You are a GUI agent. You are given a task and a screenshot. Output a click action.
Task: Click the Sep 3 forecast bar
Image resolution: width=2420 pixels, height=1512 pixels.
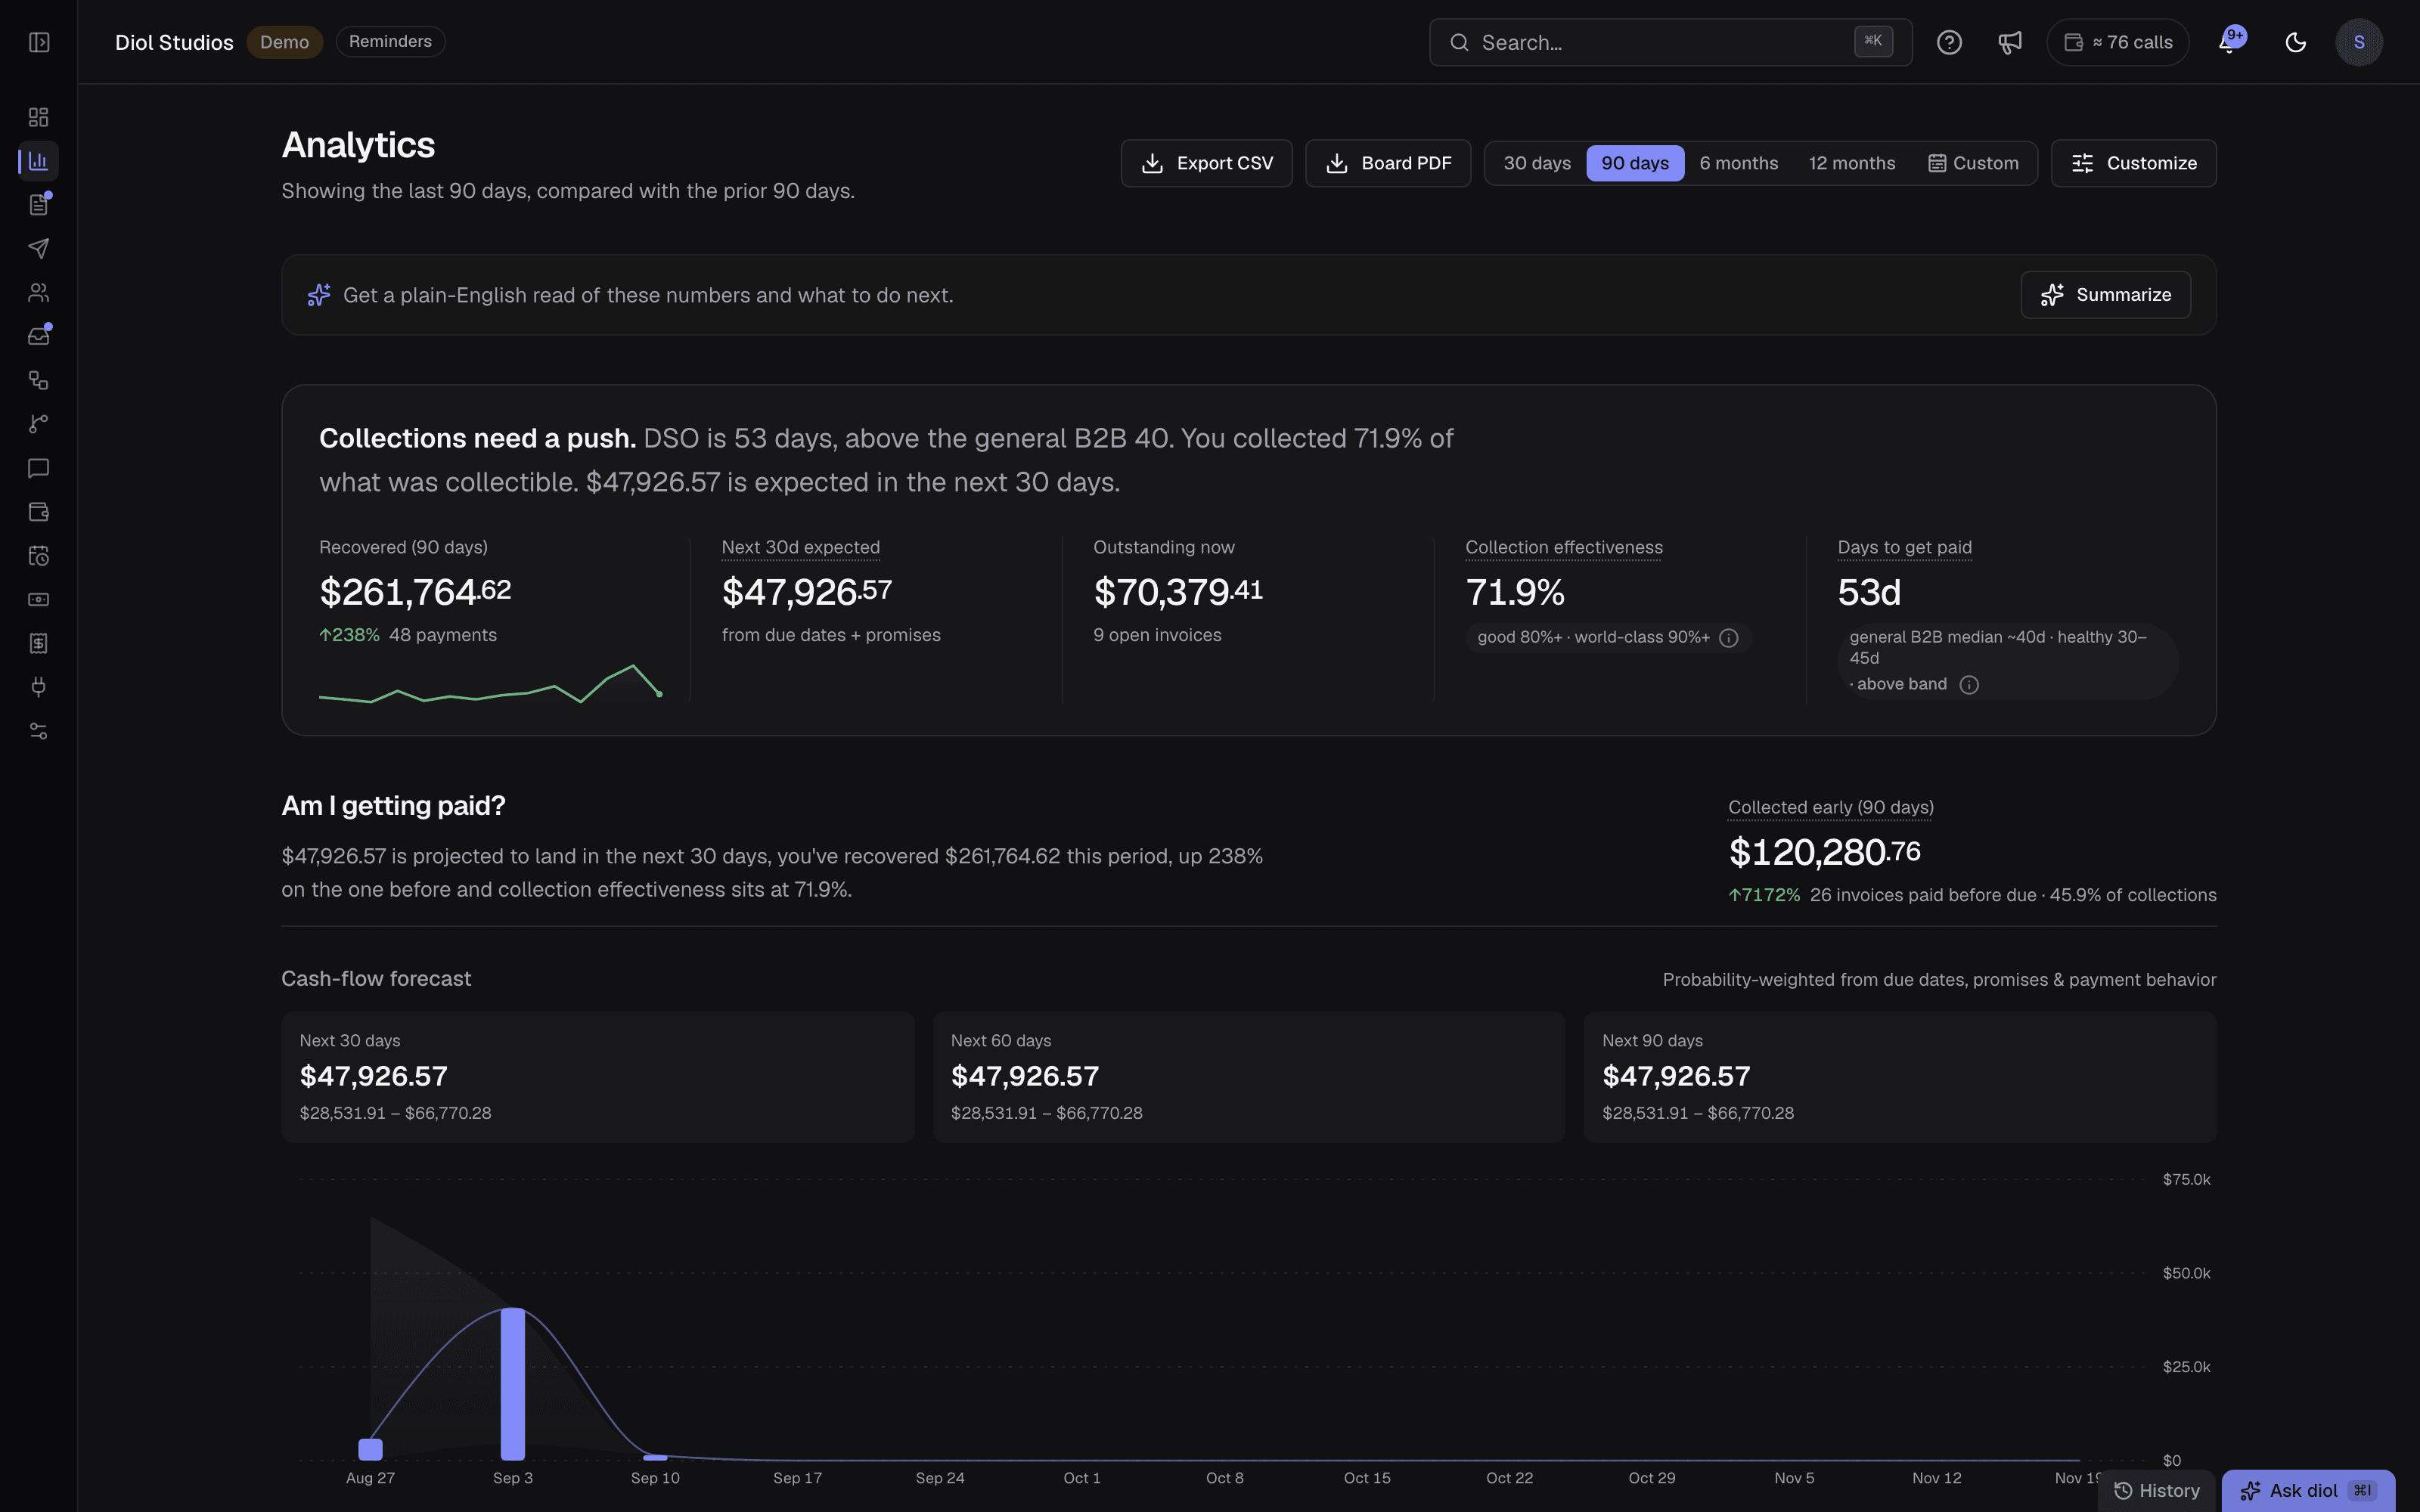(x=513, y=1384)
